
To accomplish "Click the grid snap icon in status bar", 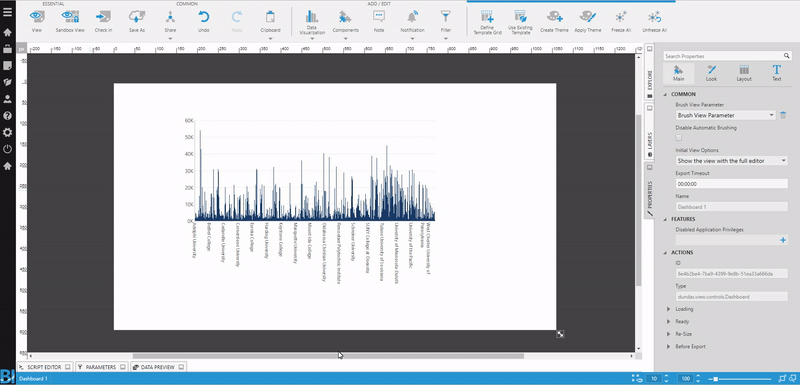I will coord(636,379).
